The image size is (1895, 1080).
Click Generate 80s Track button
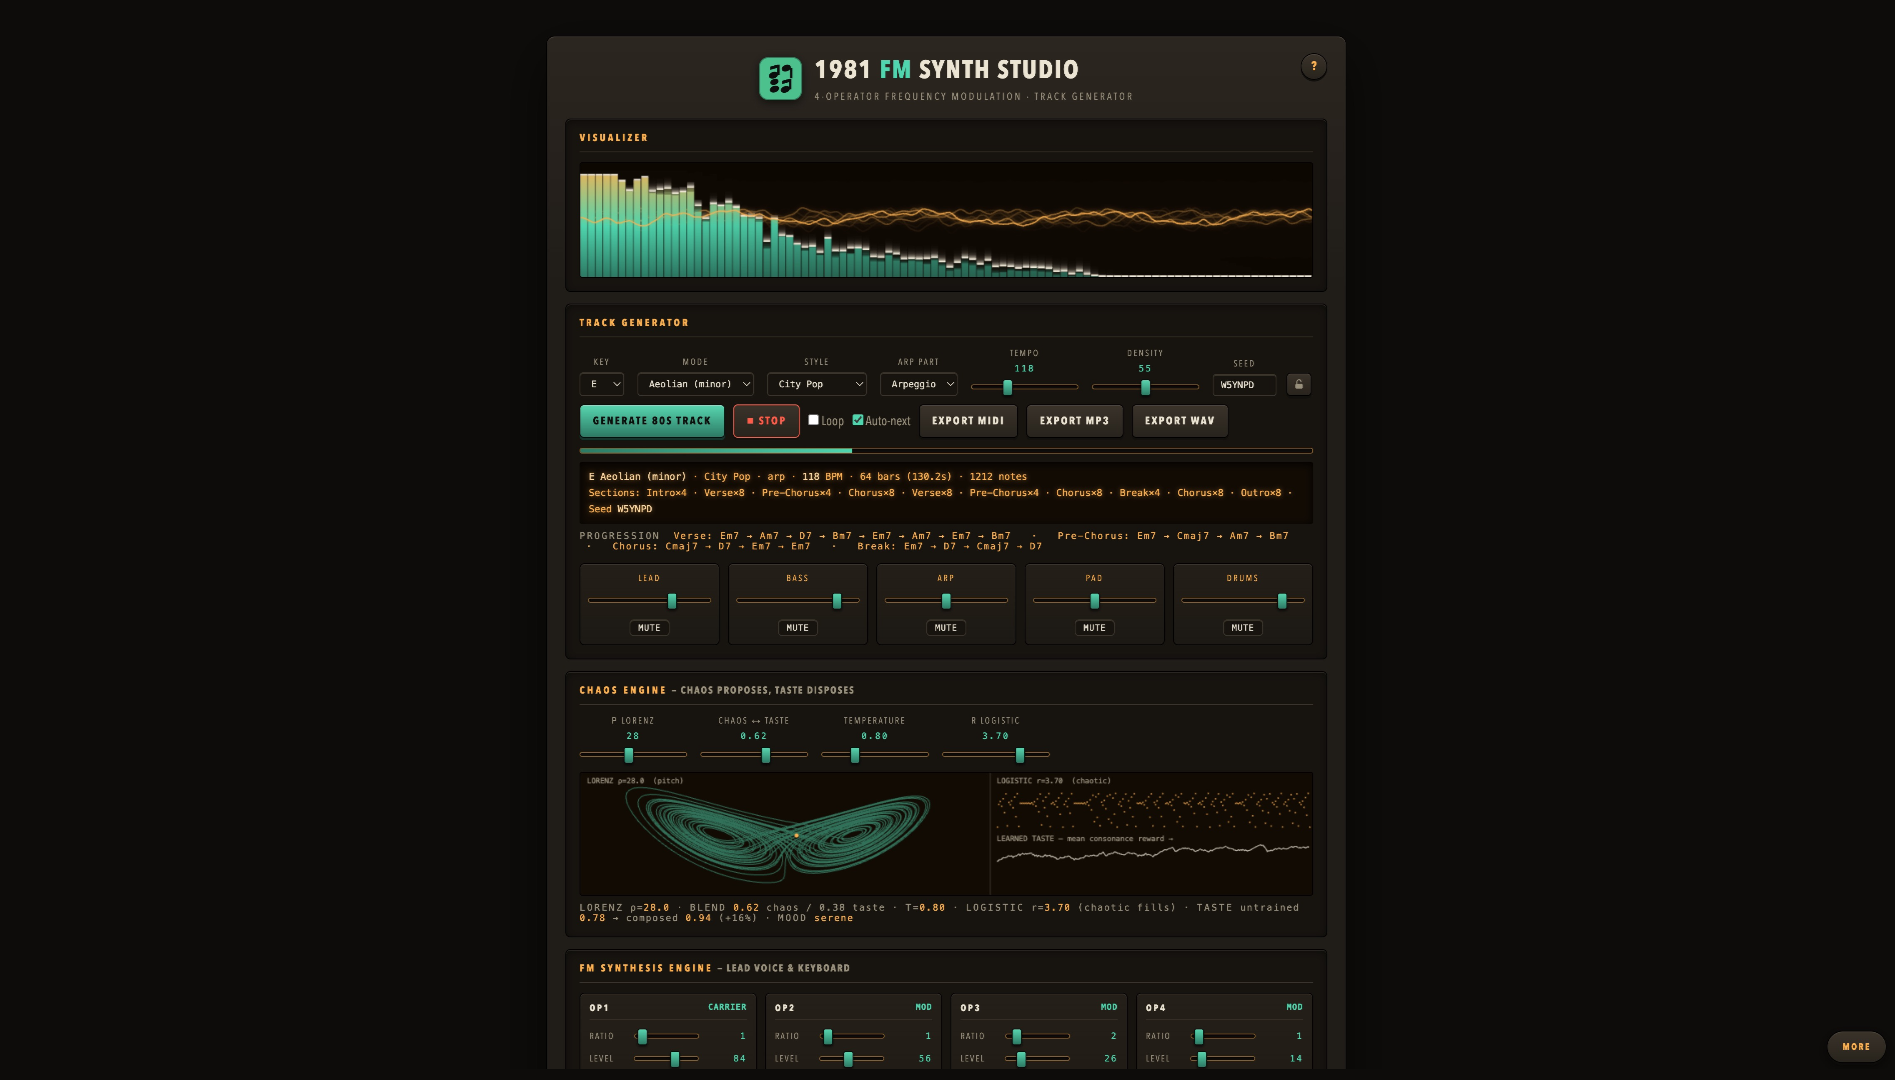tap(652, 421)
